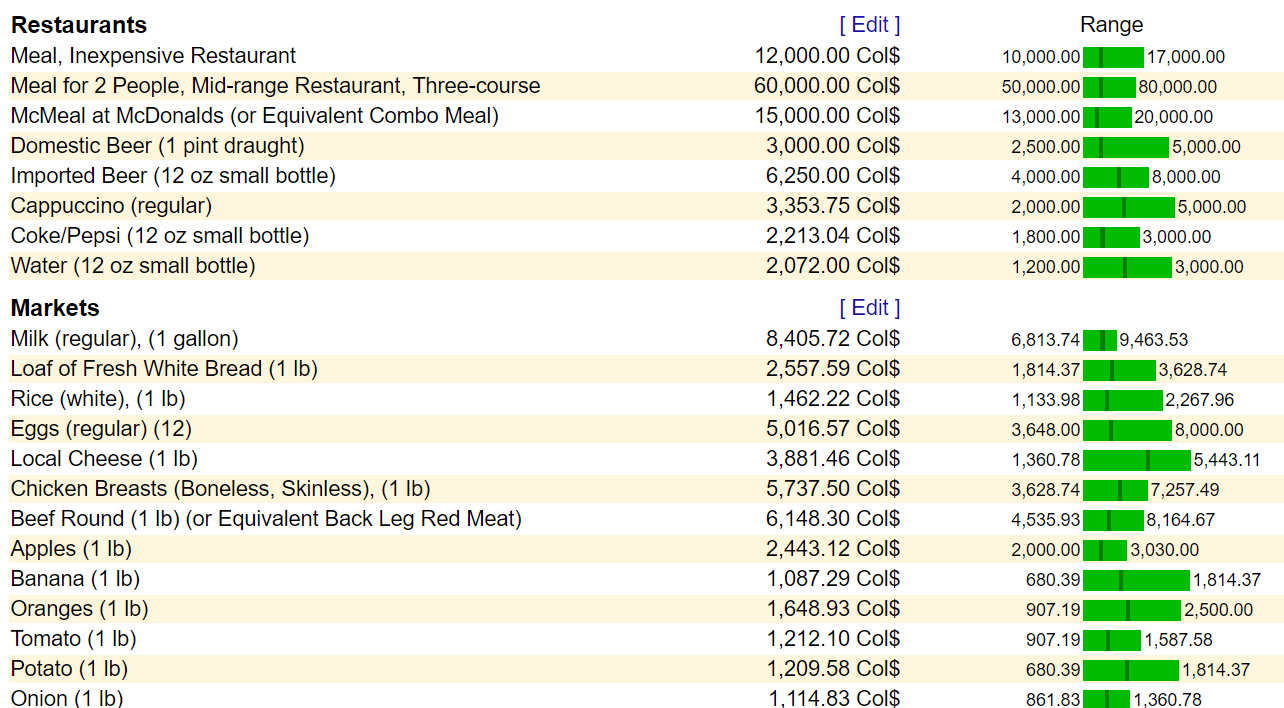This screenshot has height=708, width=1284.
Task: Click the Chicken Breasts row label
Action: (220, 489)
